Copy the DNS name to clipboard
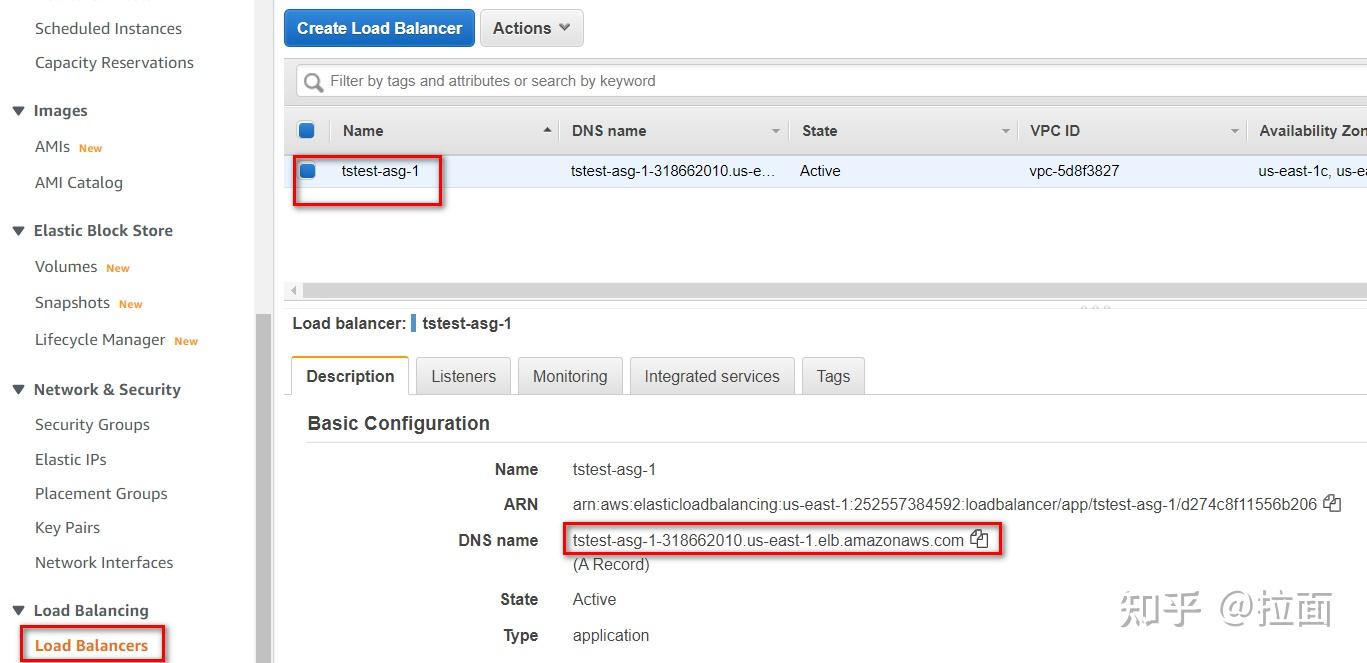Screen dimensions: 1367x663 point(979,540)
